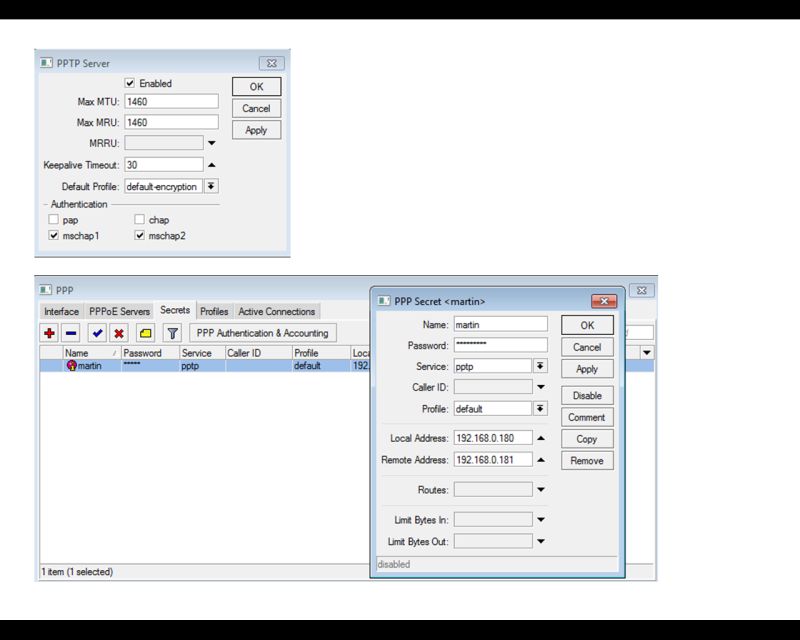Click OK in PPTP Server window
The image size is (800, 640).
coord(257,87)
